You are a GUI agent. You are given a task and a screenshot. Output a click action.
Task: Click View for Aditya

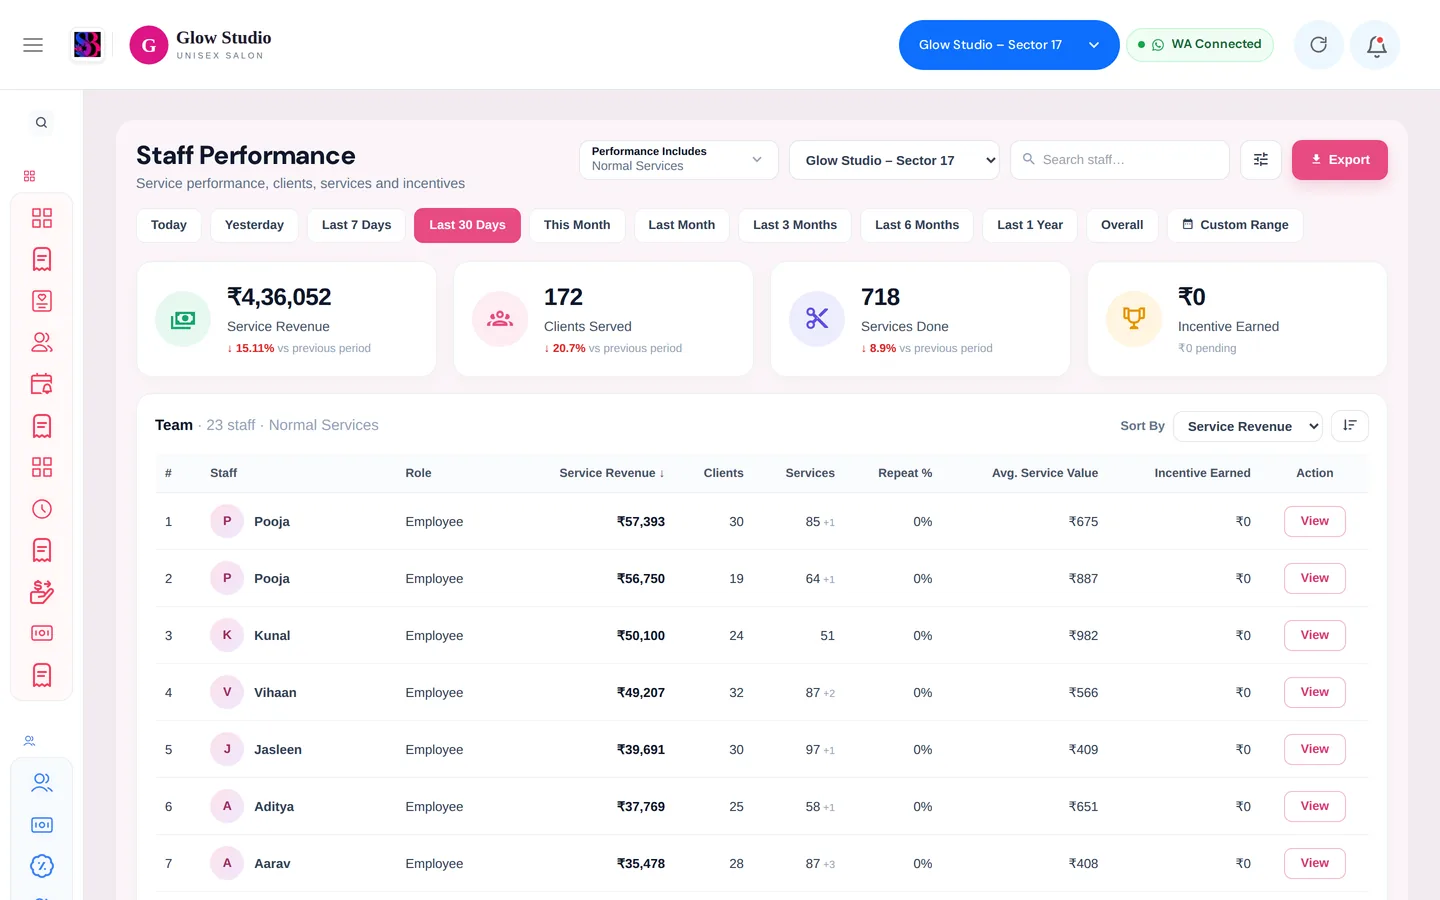coord(1315,806)
